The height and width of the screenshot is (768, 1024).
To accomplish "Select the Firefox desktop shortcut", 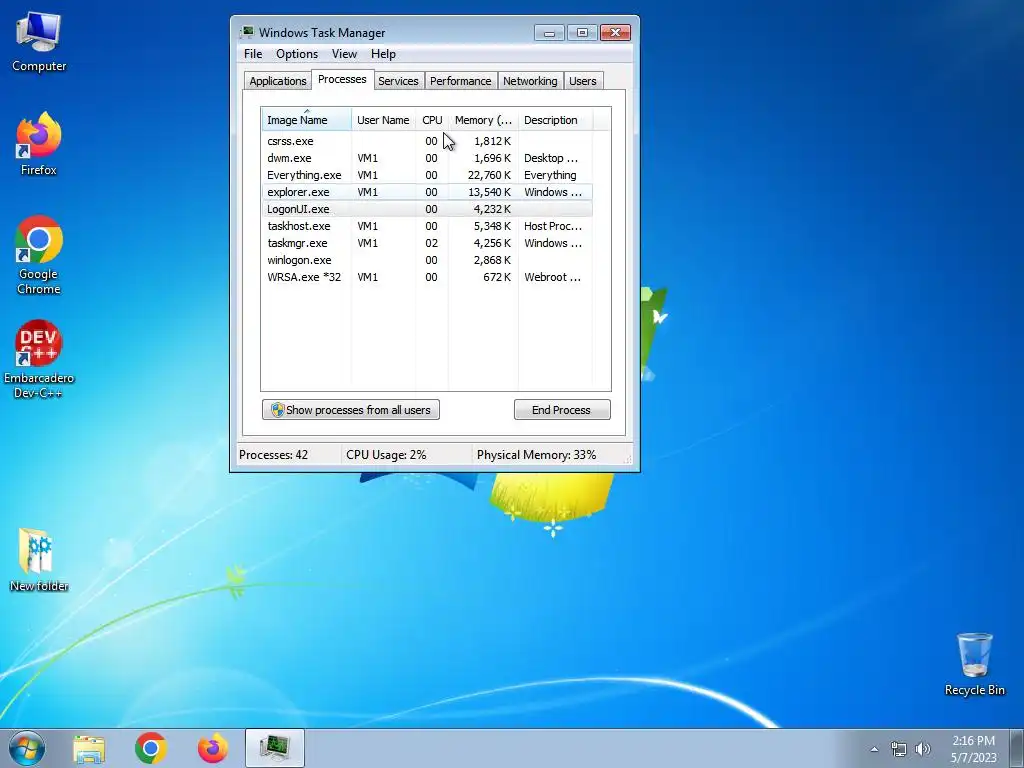I will coord(39,144).
